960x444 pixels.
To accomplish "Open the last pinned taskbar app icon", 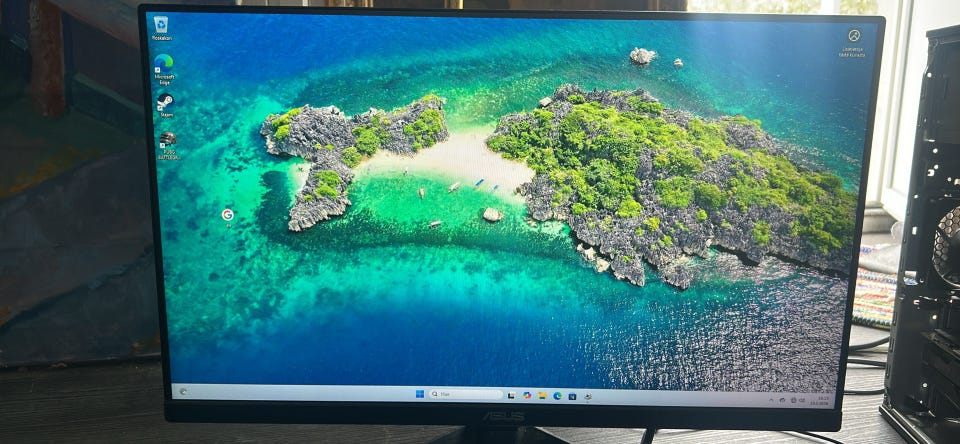I will pyautogui.click(x=588, y=396).
